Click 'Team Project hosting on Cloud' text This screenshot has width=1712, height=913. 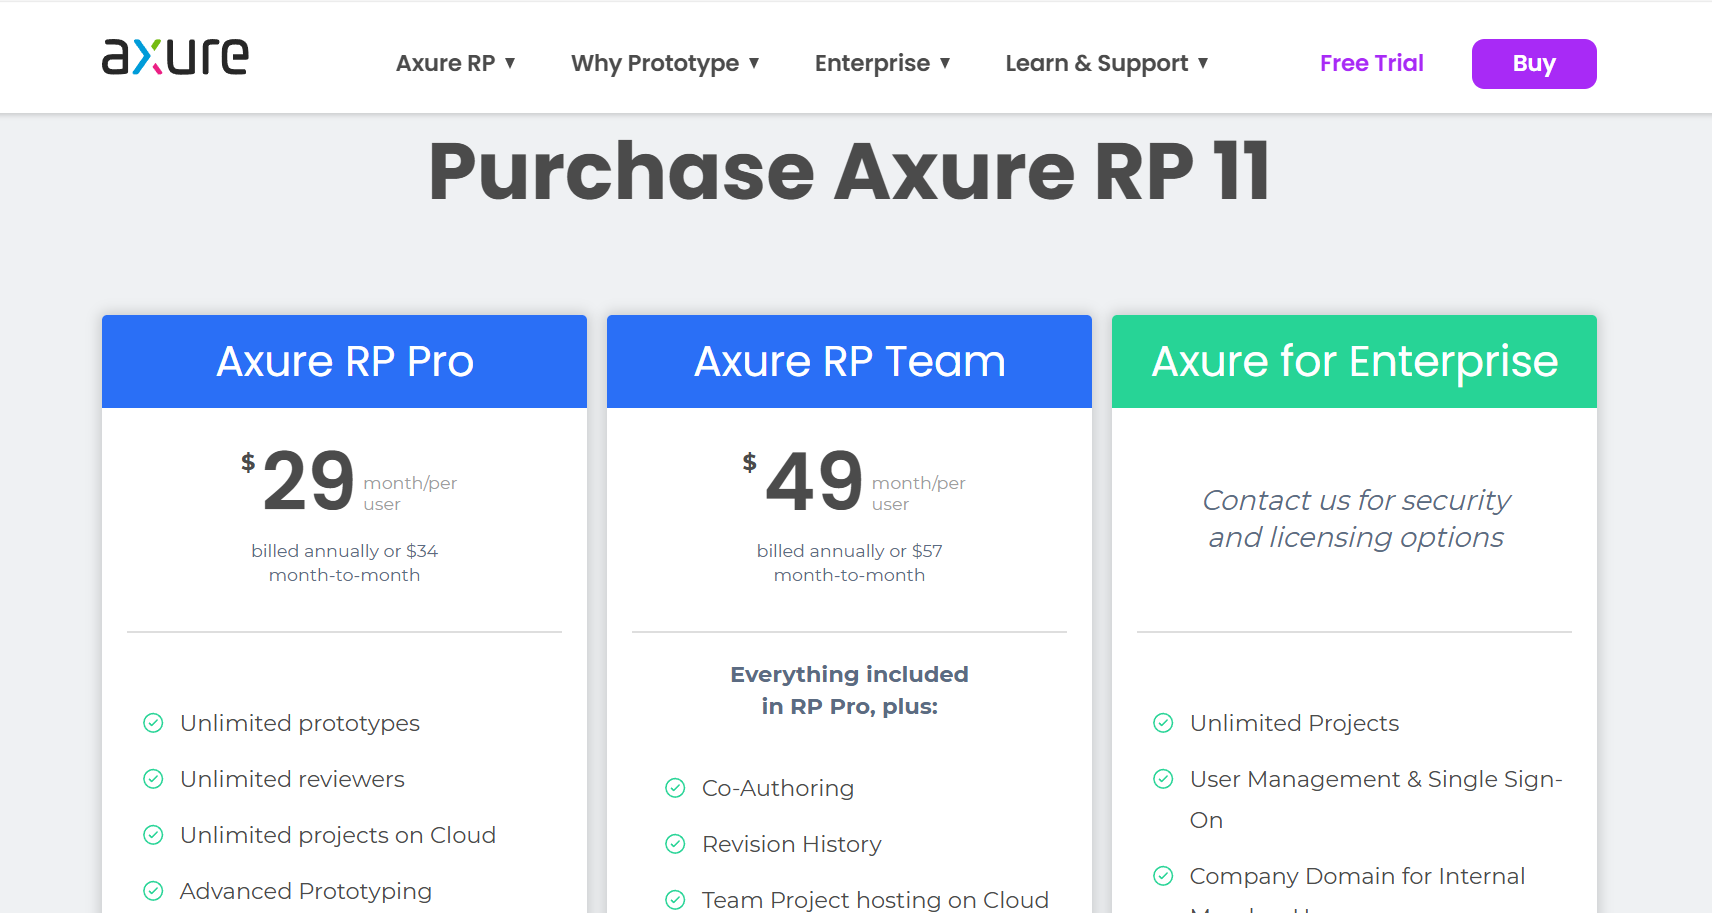(875, 900)
